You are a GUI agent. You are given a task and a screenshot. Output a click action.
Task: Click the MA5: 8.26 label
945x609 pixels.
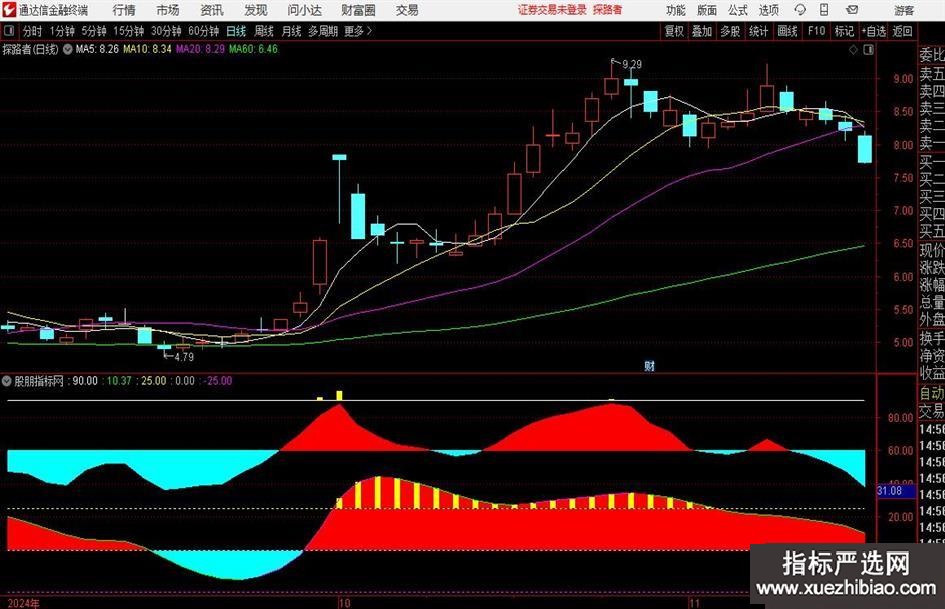coord(97,49)
